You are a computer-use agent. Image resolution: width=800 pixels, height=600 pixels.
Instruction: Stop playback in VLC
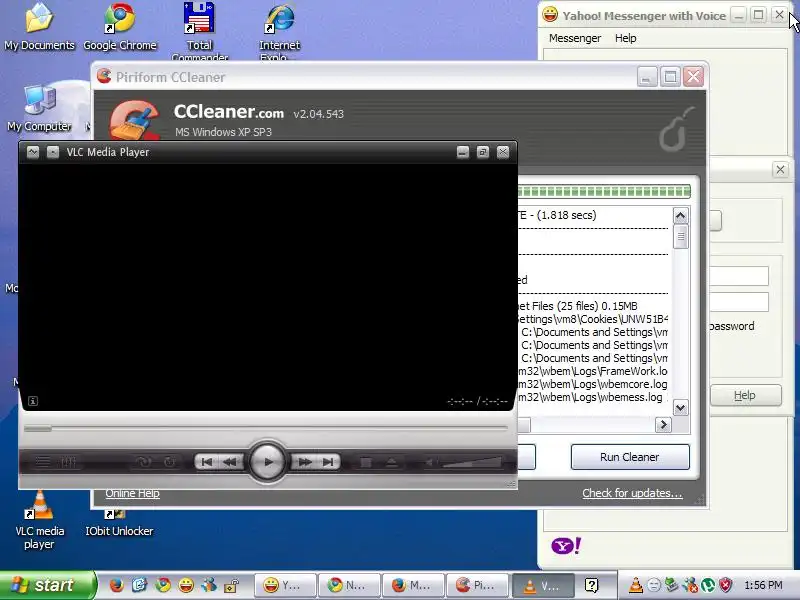pos(366,463)
